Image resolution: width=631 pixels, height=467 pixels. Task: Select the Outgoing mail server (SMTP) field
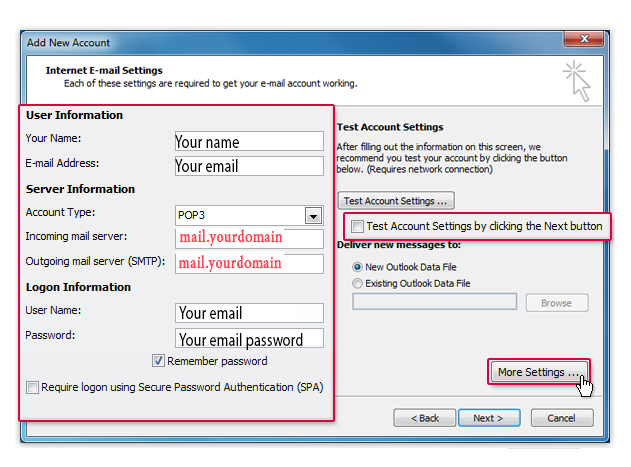(249, 263)
